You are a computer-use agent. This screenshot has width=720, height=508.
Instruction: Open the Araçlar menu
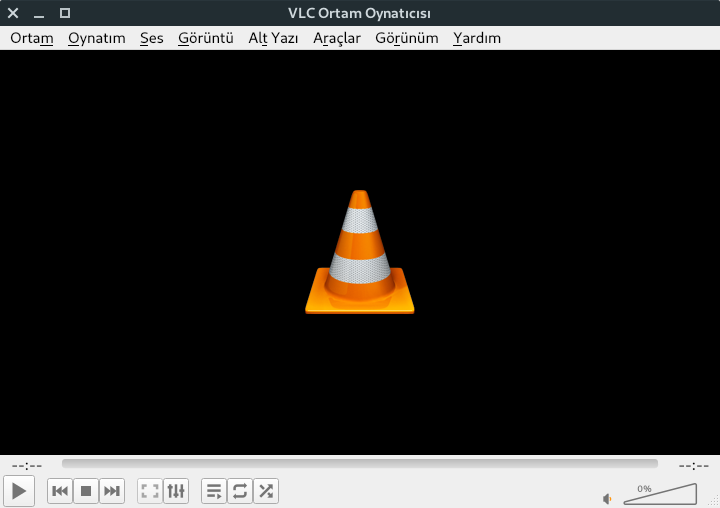[x=337, y=38]
